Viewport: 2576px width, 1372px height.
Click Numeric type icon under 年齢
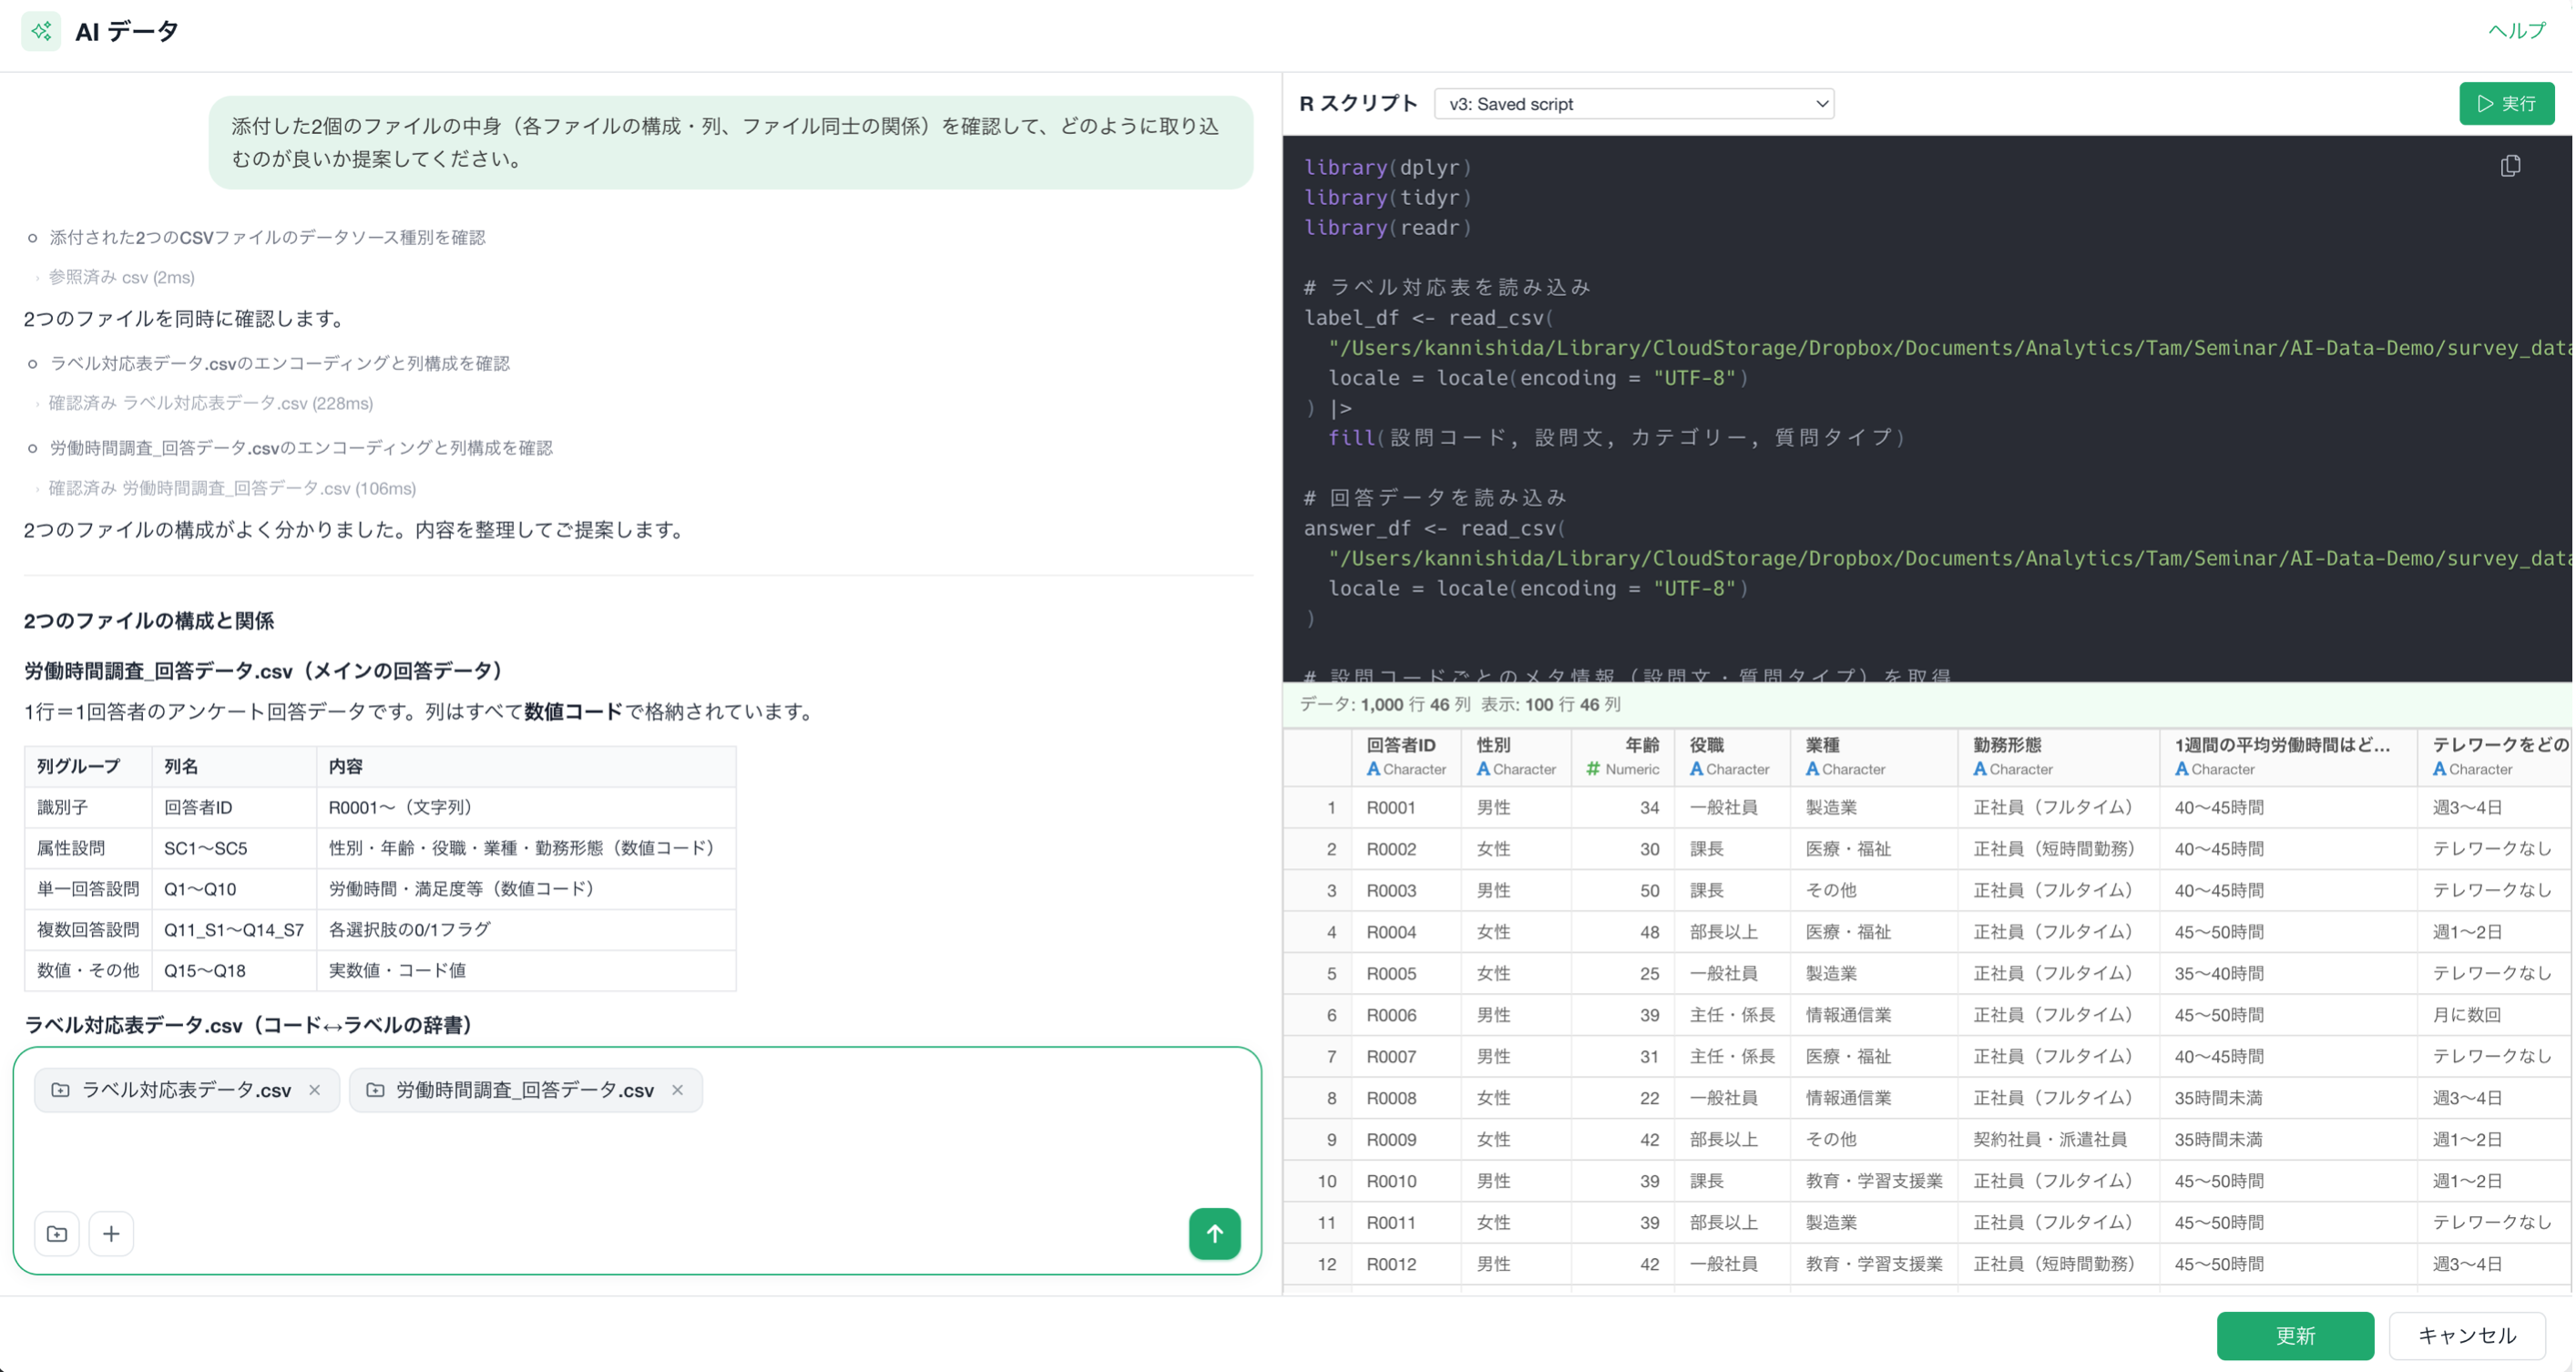pyautogui.click(x=1593, y=770)
